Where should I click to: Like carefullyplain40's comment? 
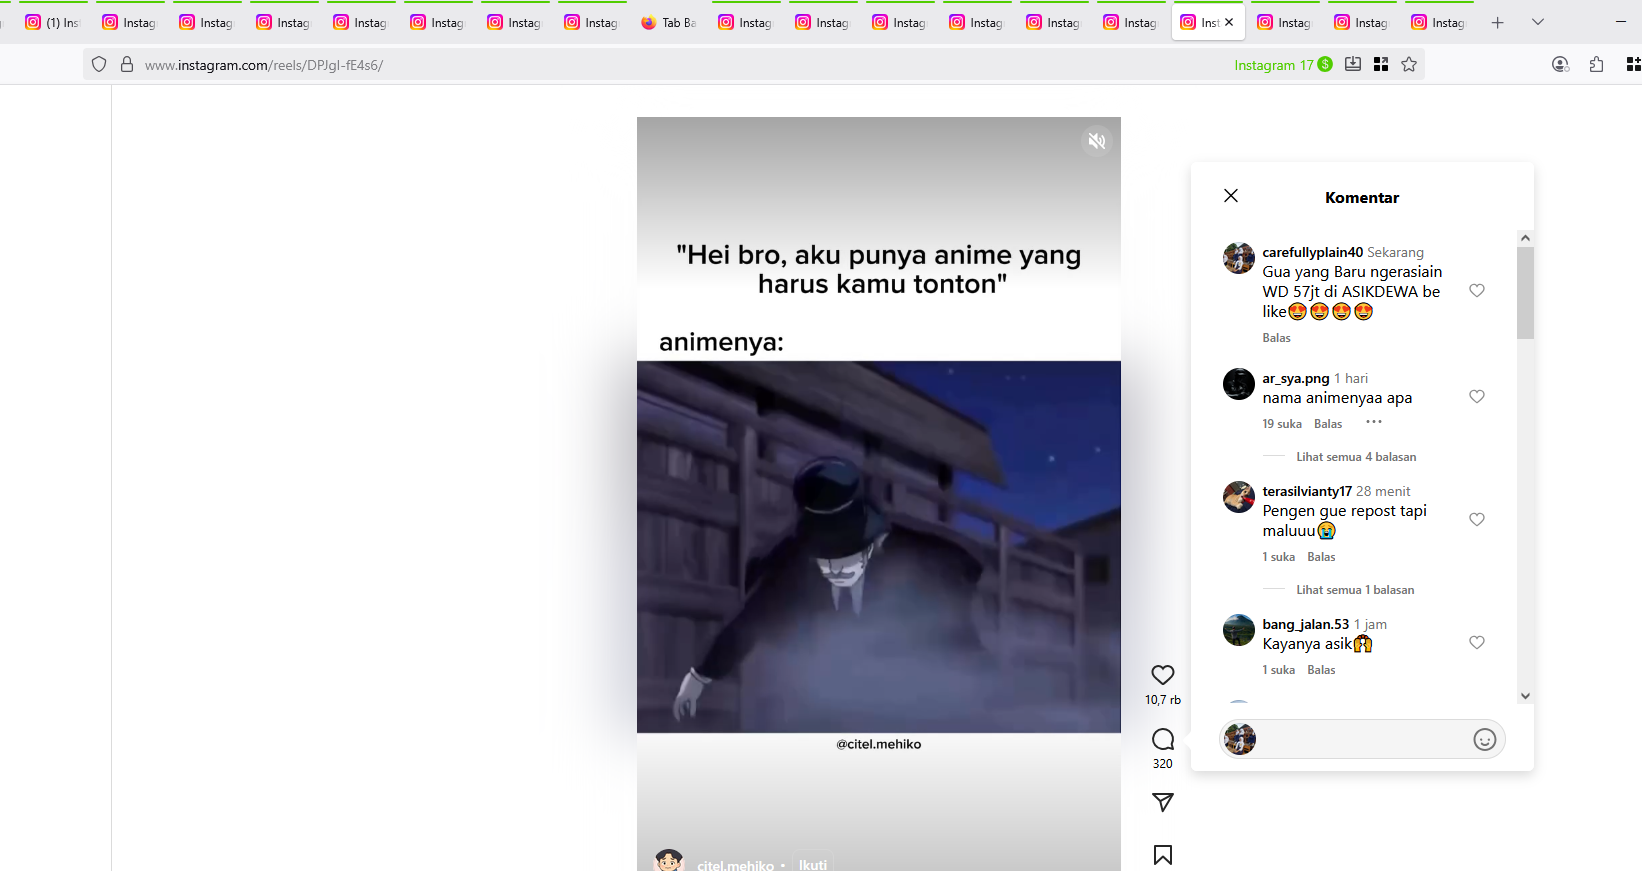[1477, 291]
